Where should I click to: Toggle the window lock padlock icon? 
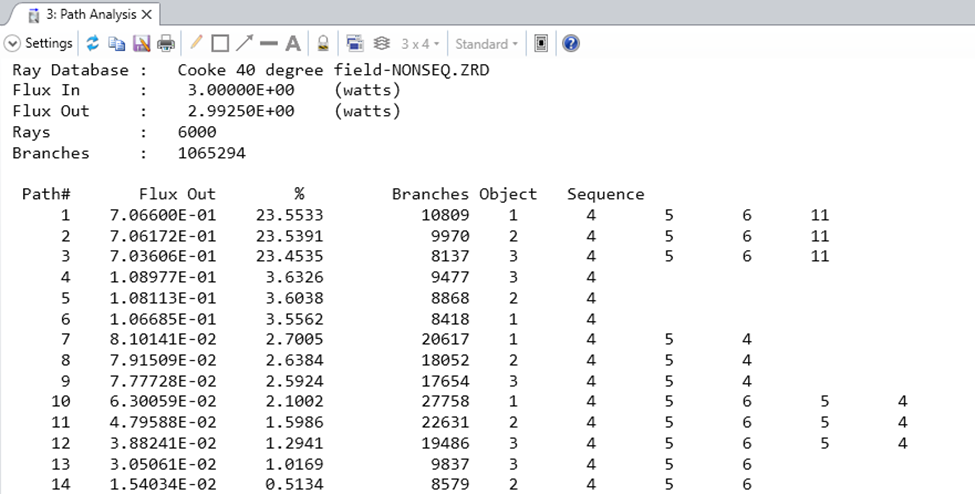(323, 44)
